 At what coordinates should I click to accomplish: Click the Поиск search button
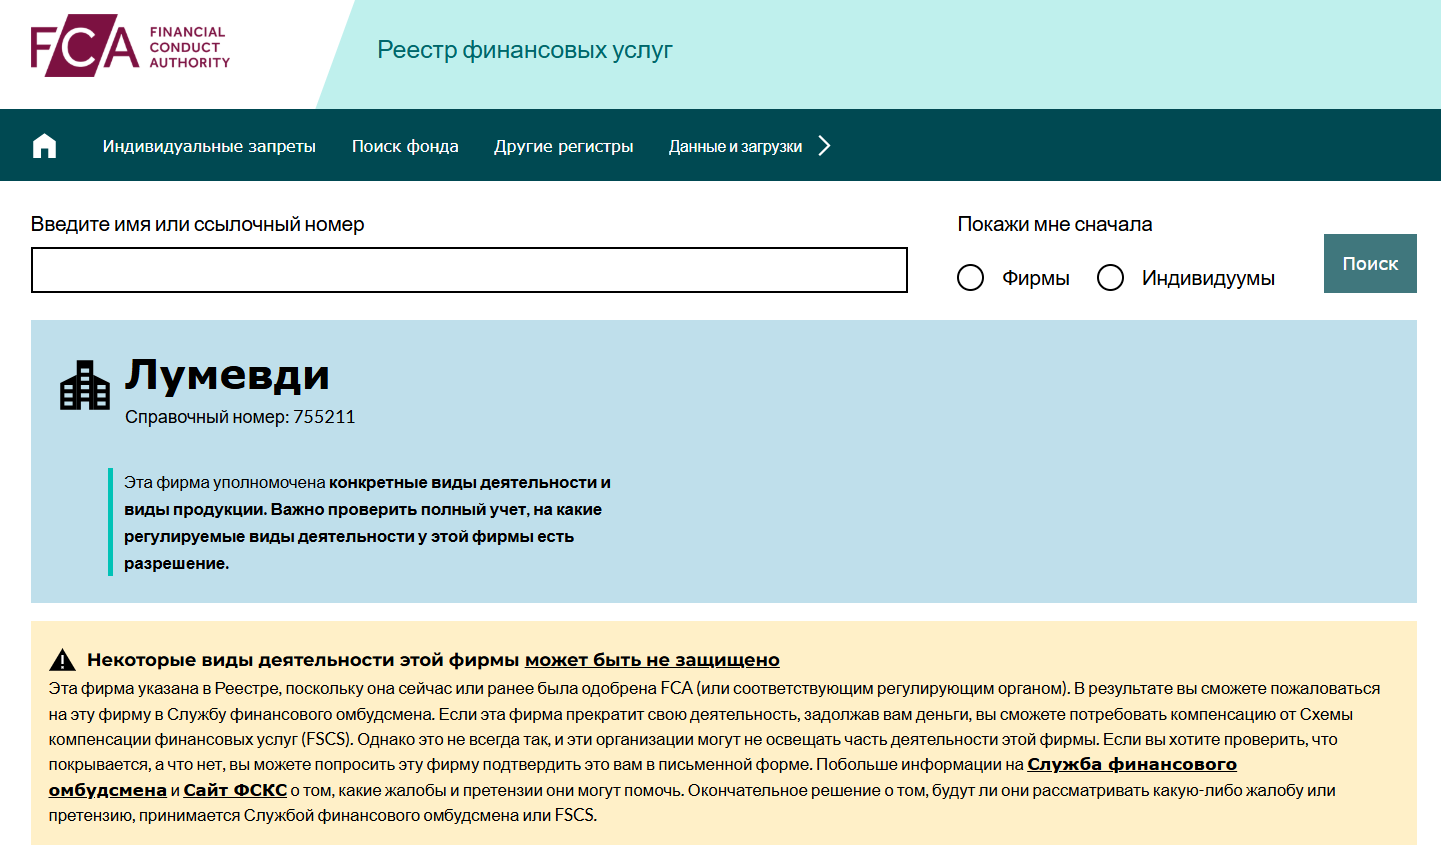pos(1370,263)
